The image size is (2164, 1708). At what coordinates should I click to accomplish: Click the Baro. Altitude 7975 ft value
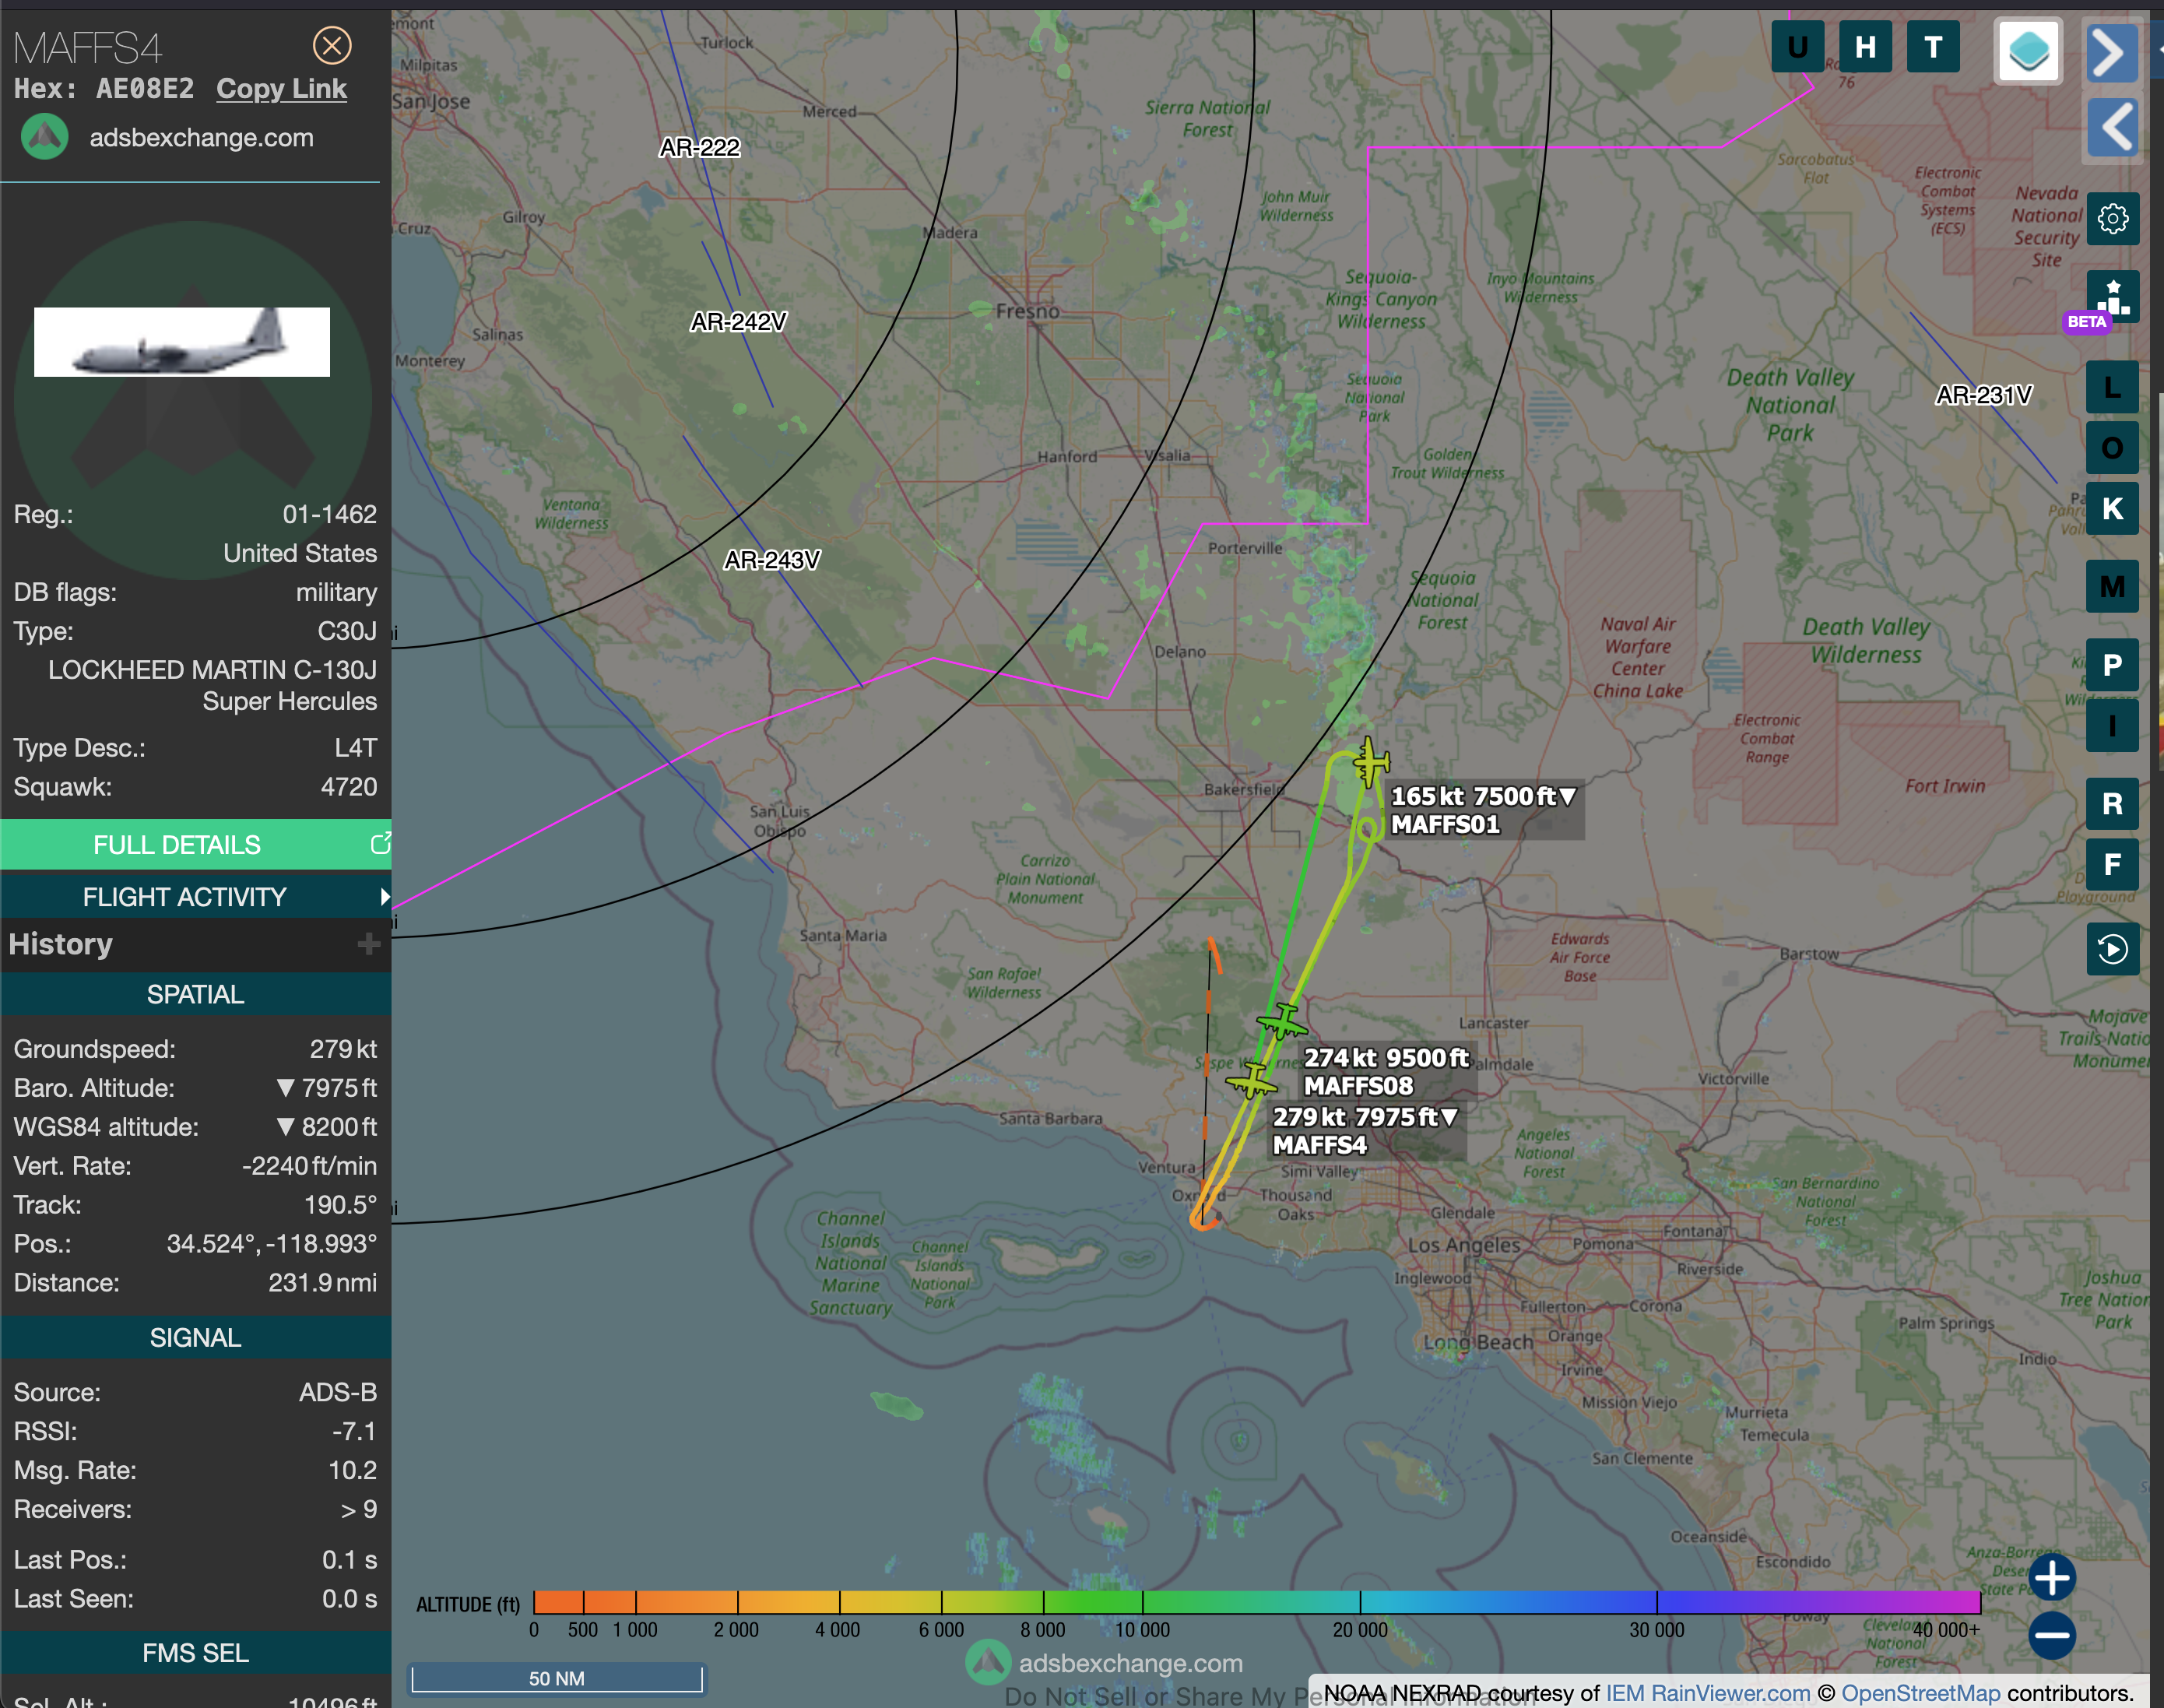[327, 1088]
